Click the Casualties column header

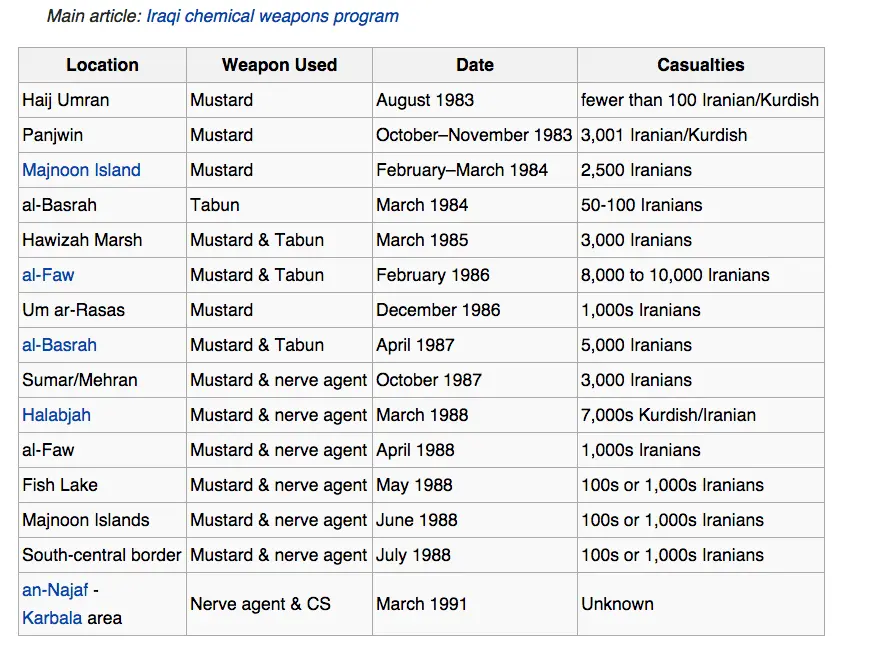click(700, 65)
